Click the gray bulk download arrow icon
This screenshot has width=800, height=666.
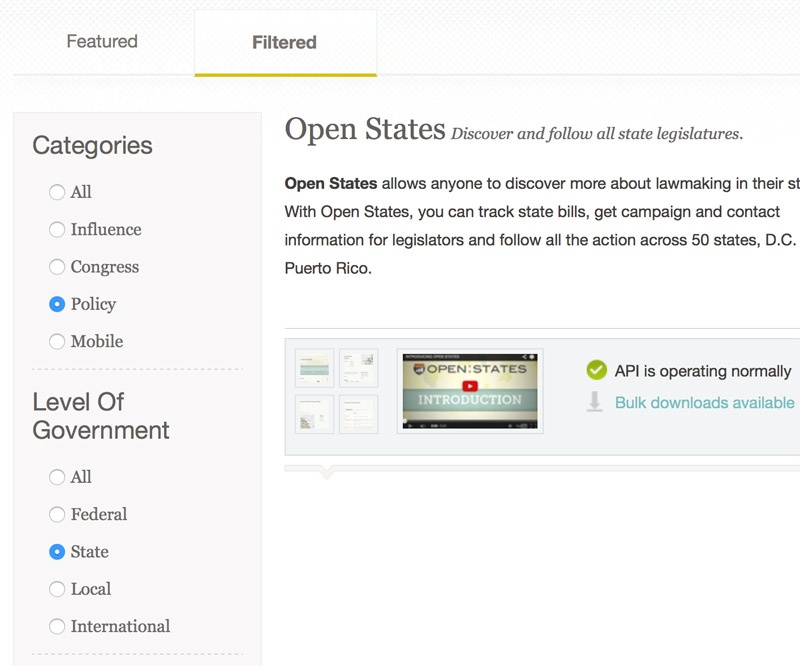click(596, 403)
